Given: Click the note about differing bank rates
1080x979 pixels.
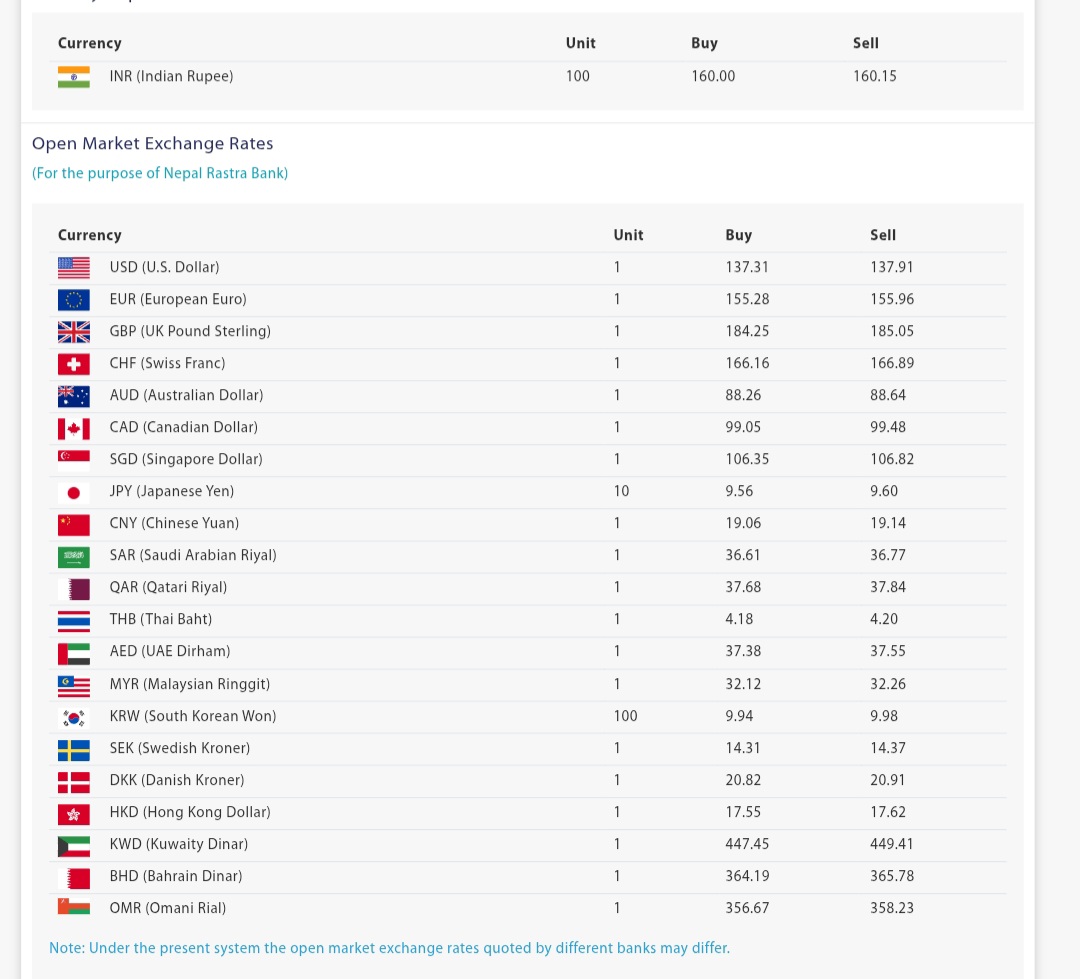Looking at the screenshot, I should tap(389, 948).
